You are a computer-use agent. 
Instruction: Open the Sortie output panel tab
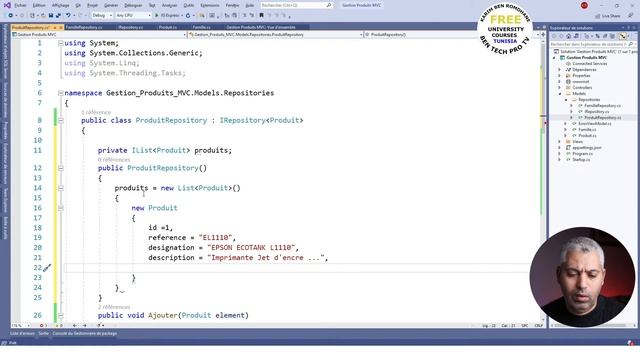(x=44, y=333)
